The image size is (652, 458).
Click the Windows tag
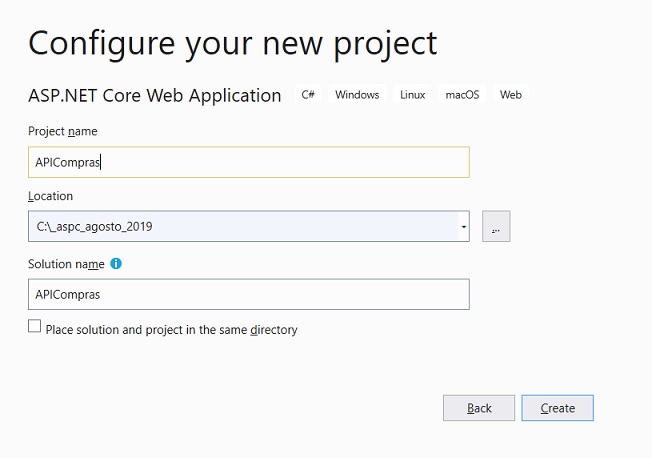357,95
